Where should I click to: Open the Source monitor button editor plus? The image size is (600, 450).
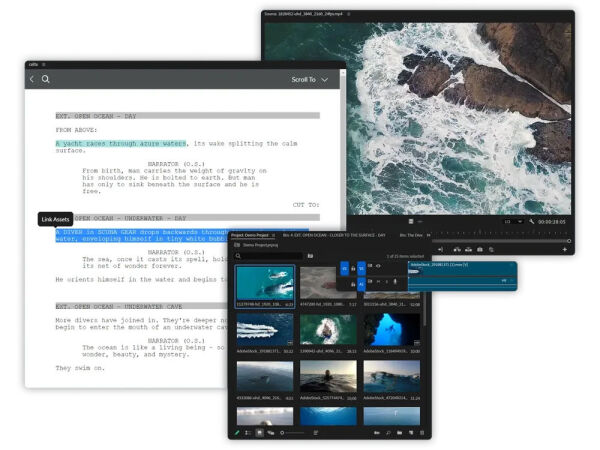(565, 249)
